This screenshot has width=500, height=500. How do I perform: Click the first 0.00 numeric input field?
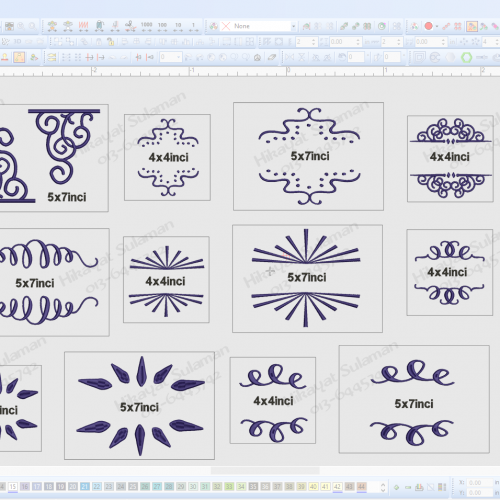pos(345,42)
